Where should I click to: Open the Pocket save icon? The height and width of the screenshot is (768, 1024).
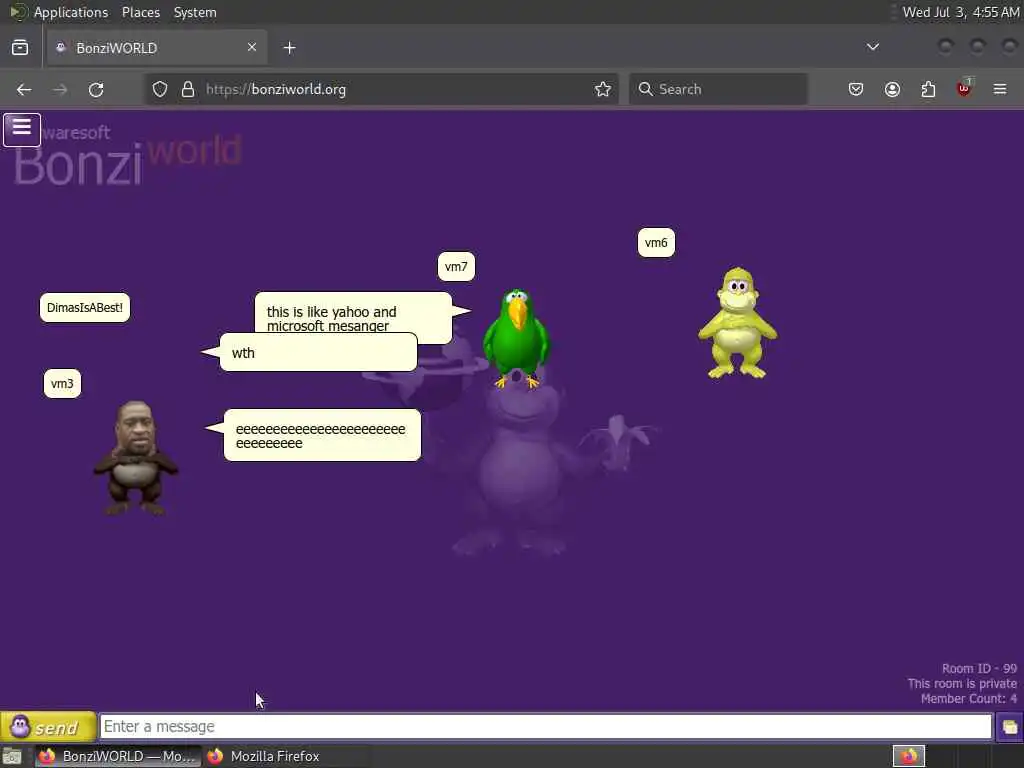tap(856, 89)
